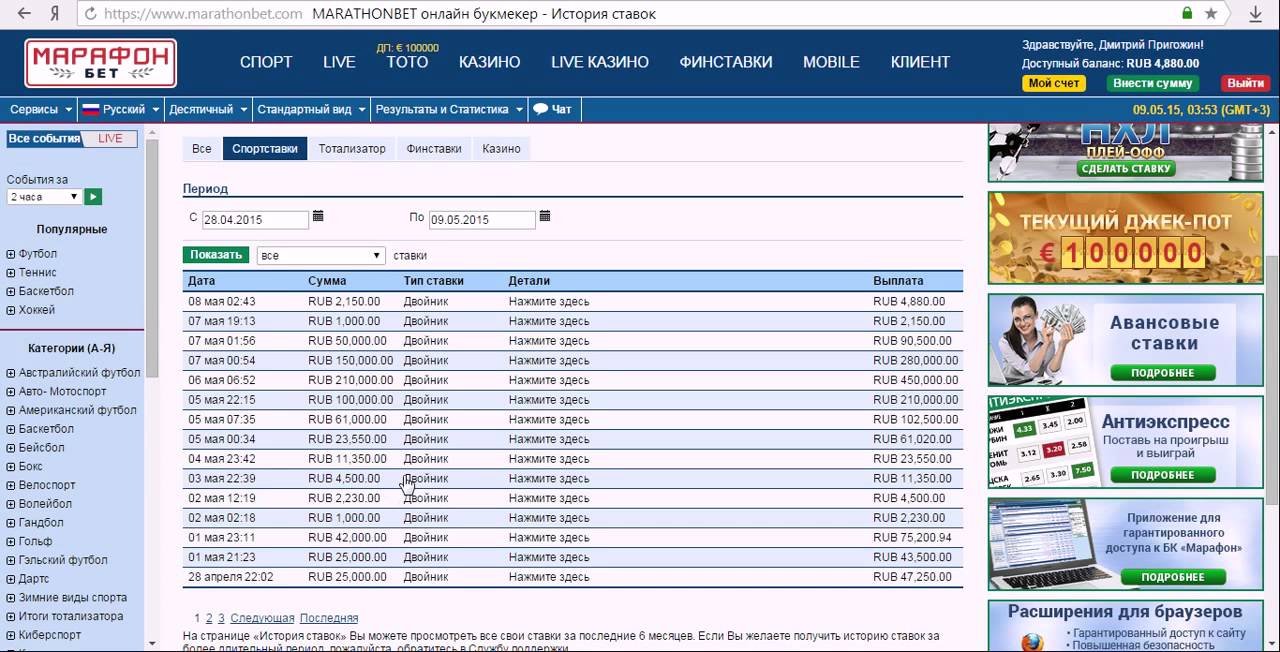
Task: Go to page 3 of bet history
Action: click(x=221, y=619)
